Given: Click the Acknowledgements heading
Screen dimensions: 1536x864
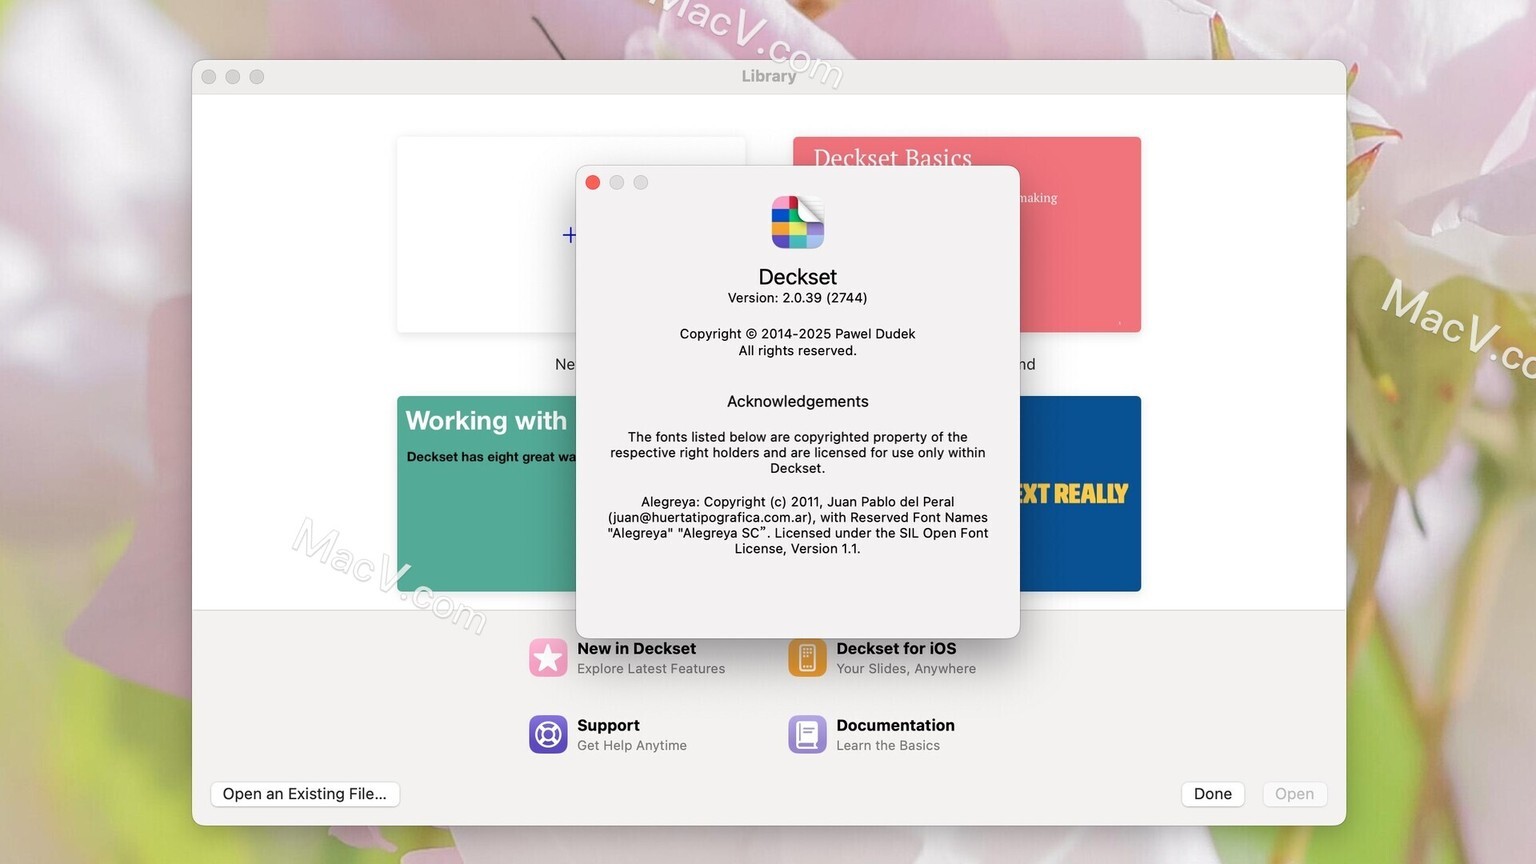Looking at the screenshot, I should coord(798,402).
